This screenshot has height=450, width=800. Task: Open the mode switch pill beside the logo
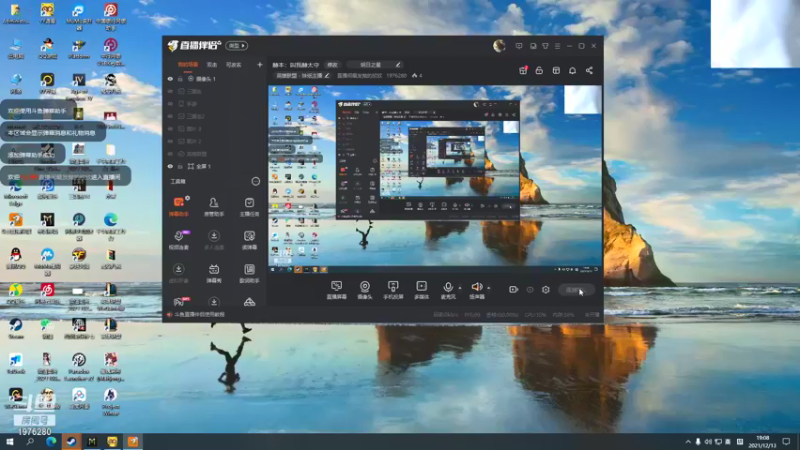click(x=237, y=46)
